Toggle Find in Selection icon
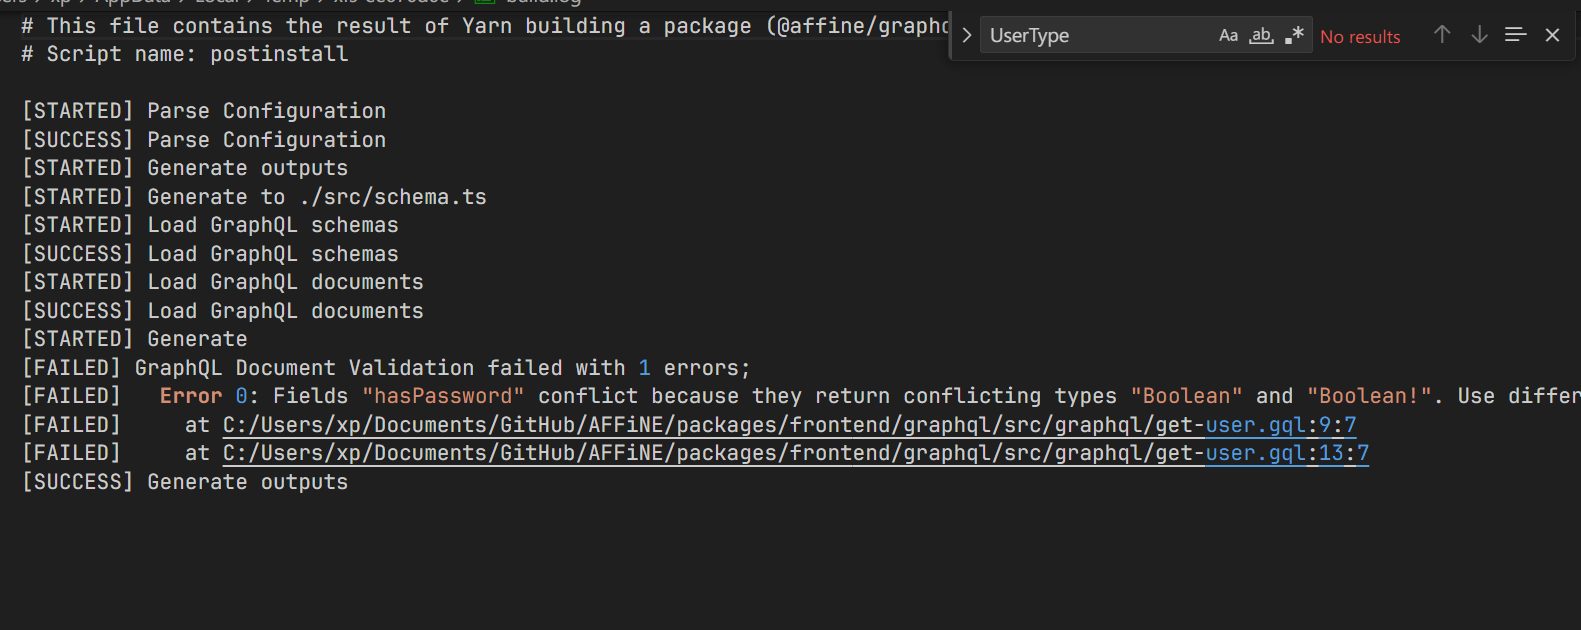The image size is (1581, 630). click(x=1515, y=35)
